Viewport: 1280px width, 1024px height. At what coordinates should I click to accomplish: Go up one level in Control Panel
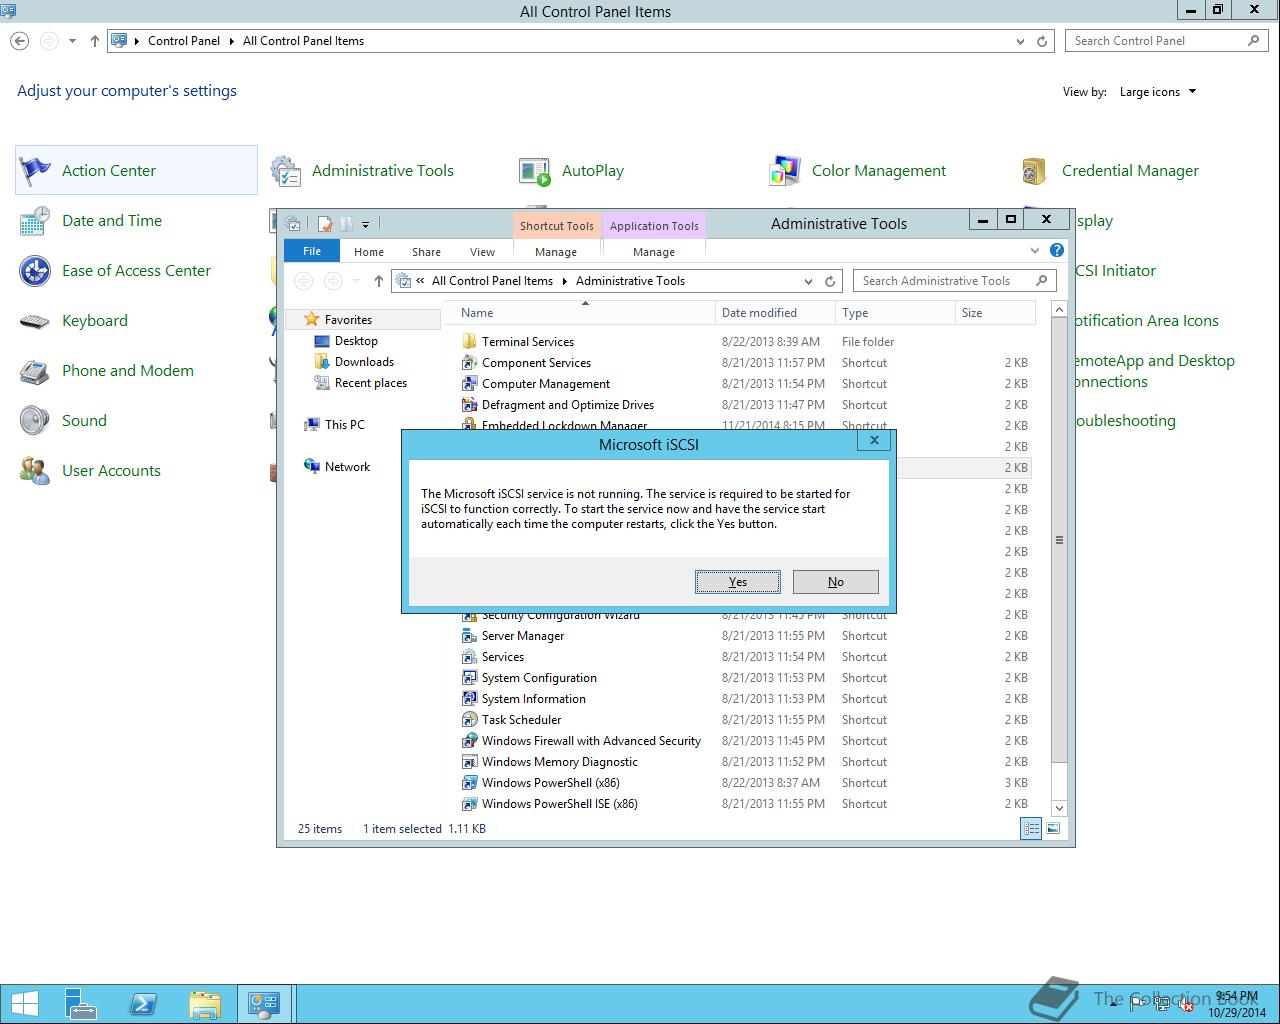(95, 41)
